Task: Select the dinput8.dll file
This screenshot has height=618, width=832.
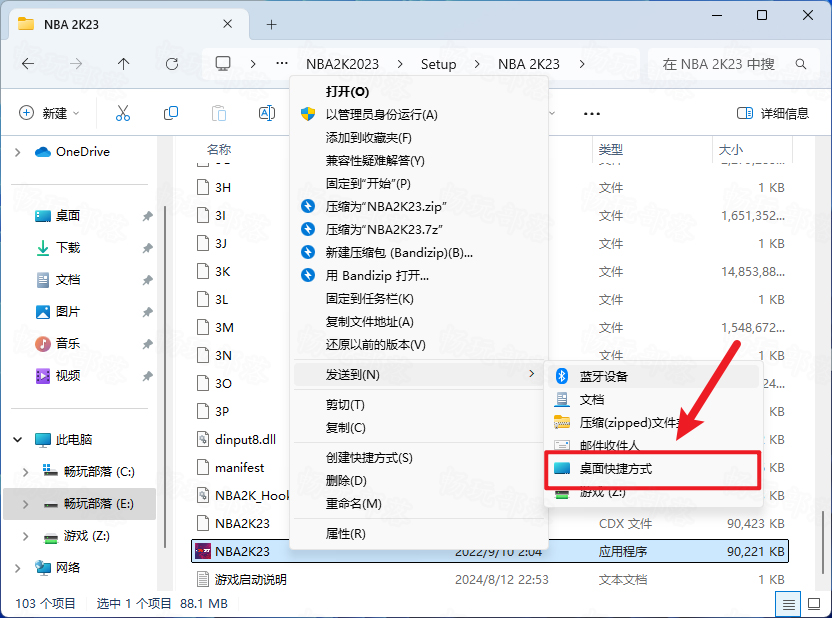Action: point(245,440)
